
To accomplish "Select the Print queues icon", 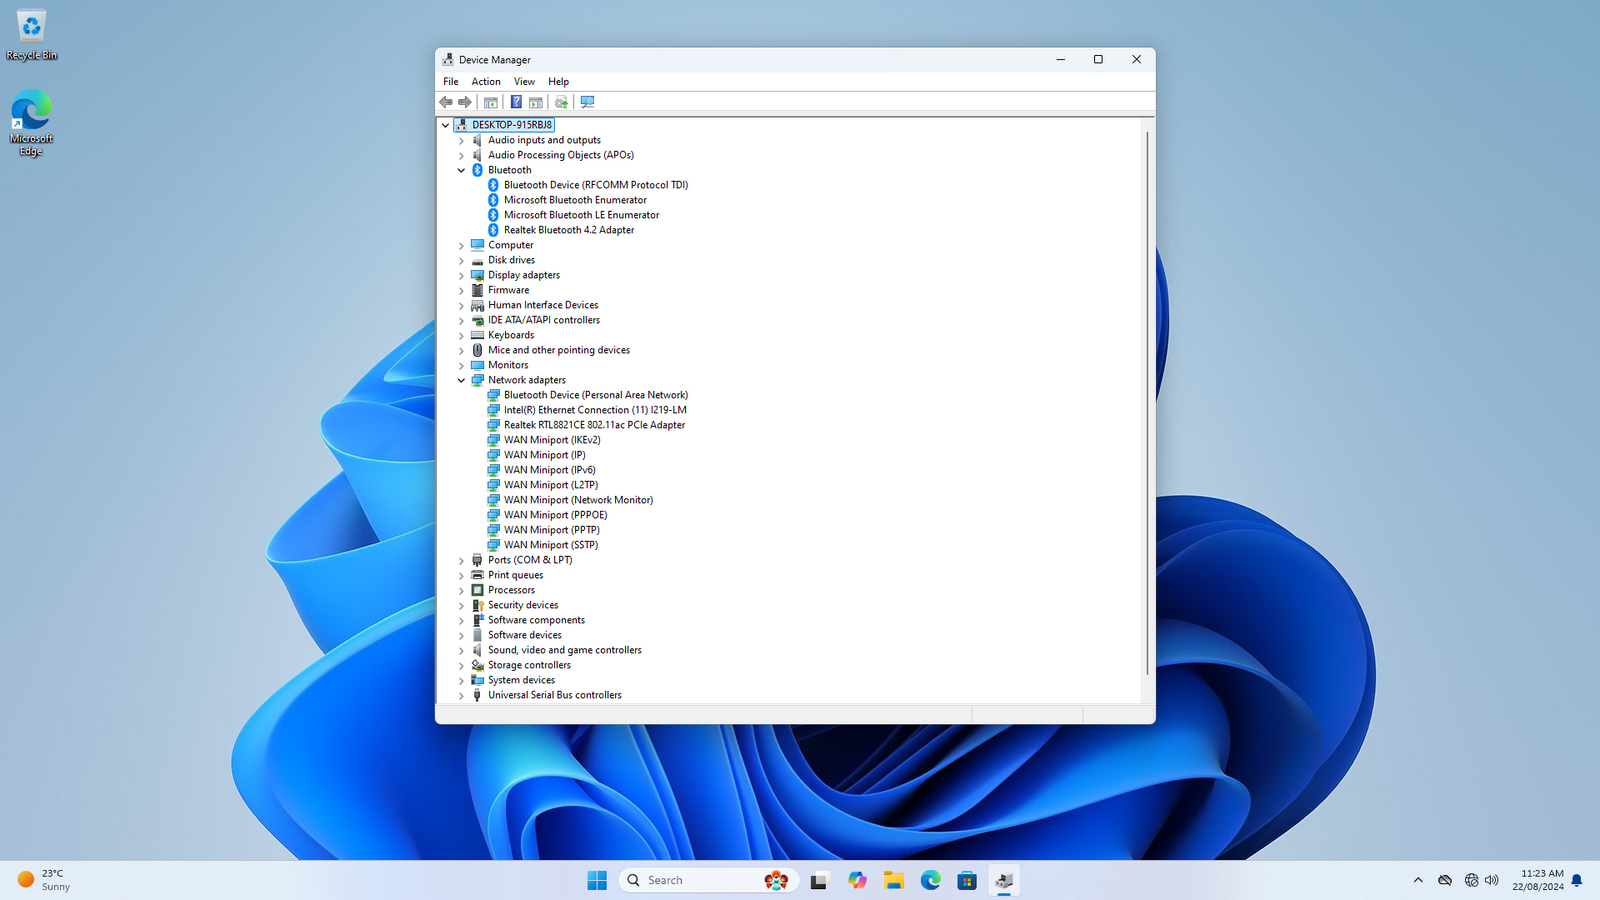I will coord(477,575).
